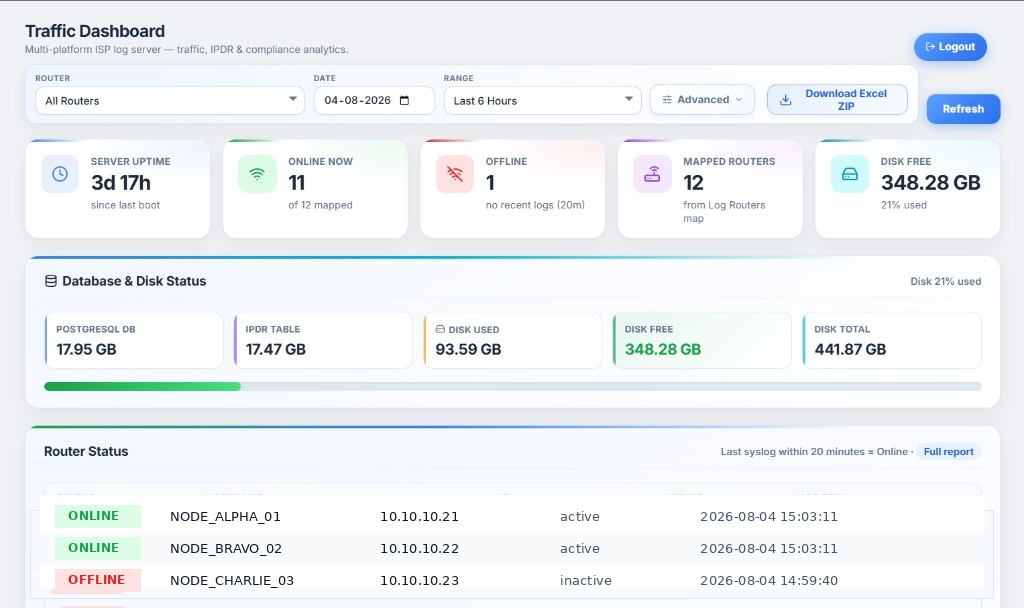Click the OFFLINE badge for NODE_CHARLIE_03
This screenshot has height=608, width=1024.
[97, 580]
